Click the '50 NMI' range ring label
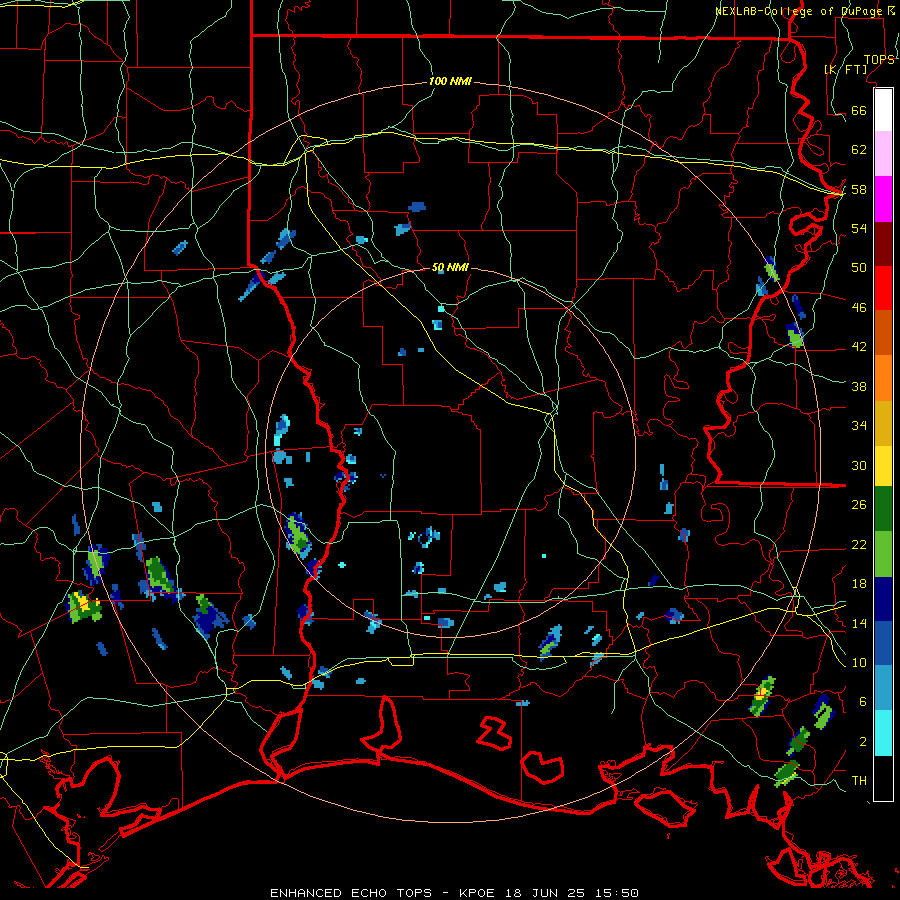The width and height of the screenshot is (900, 900). 450,267
